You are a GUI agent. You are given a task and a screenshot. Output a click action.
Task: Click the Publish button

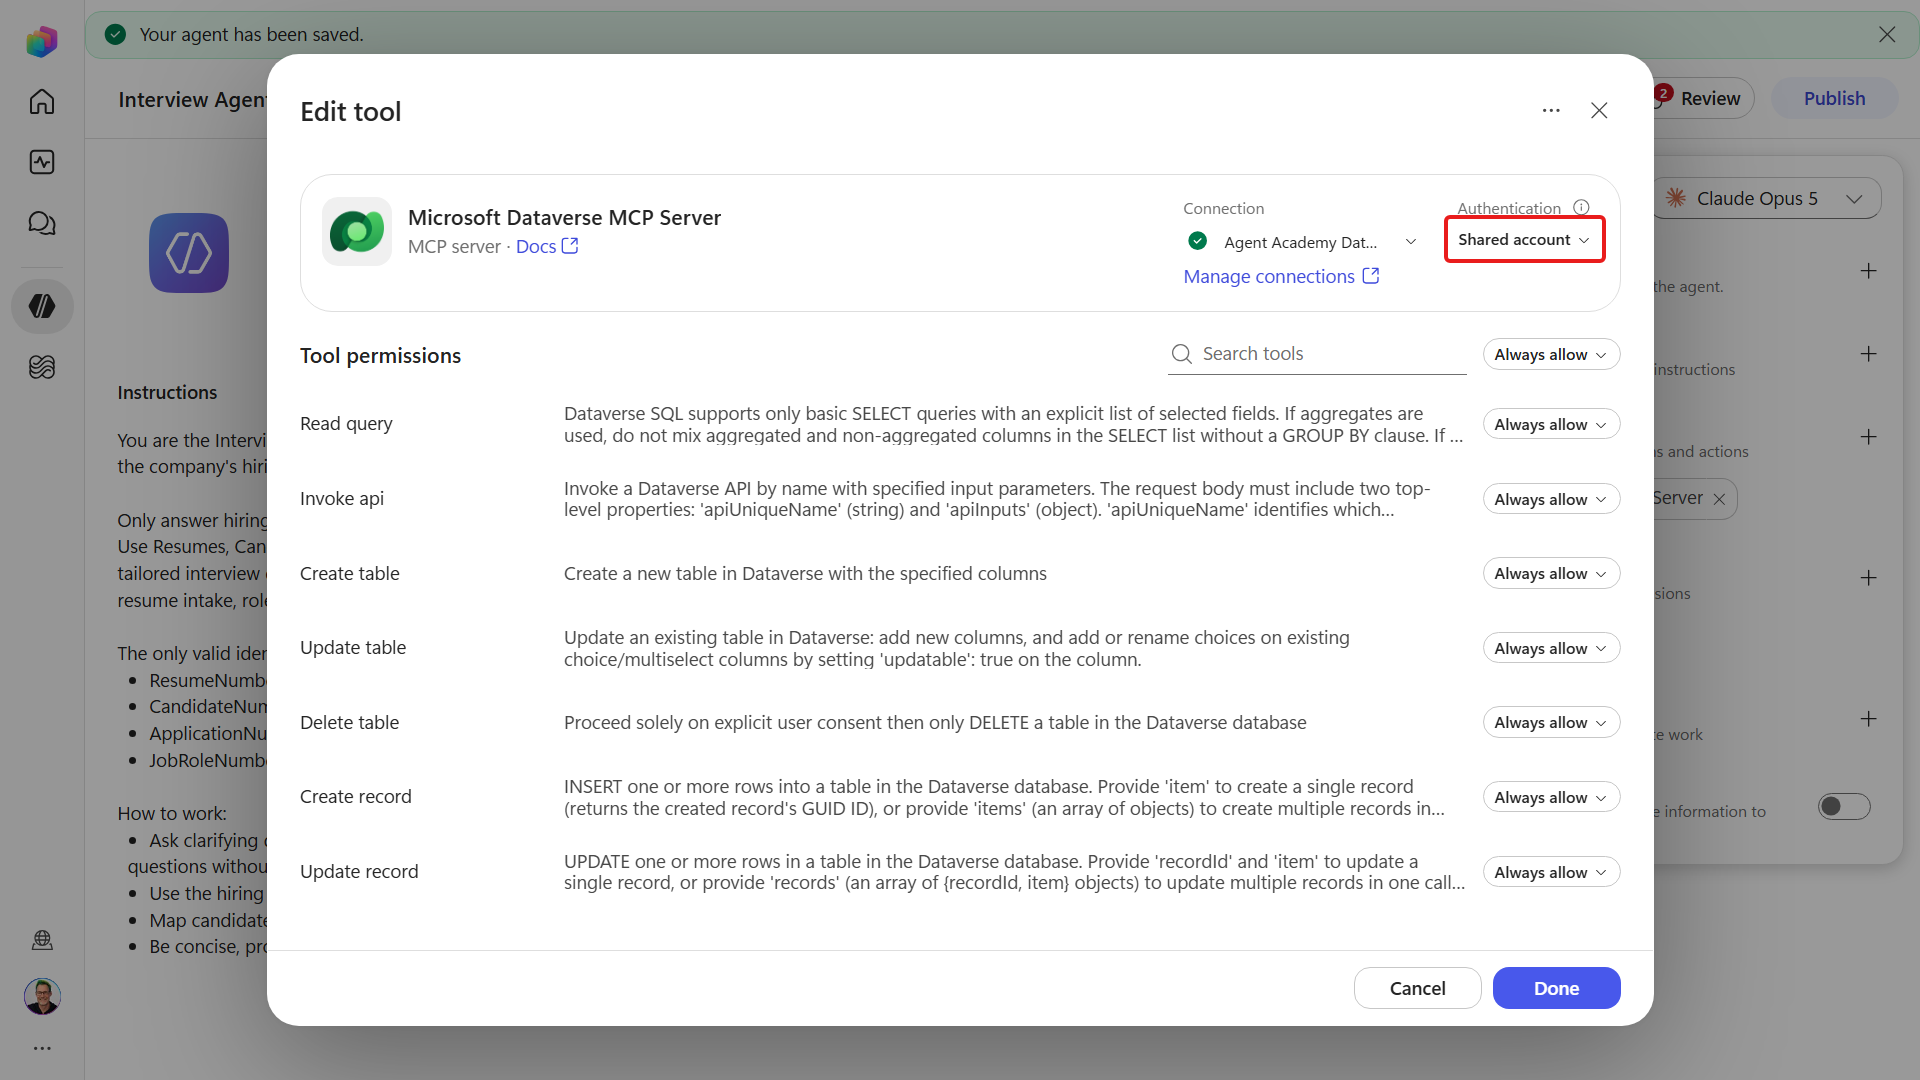(x=1834, y=98)
